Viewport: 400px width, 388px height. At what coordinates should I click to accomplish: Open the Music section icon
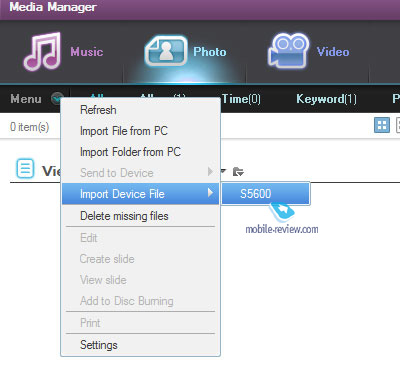pos(42,52)
